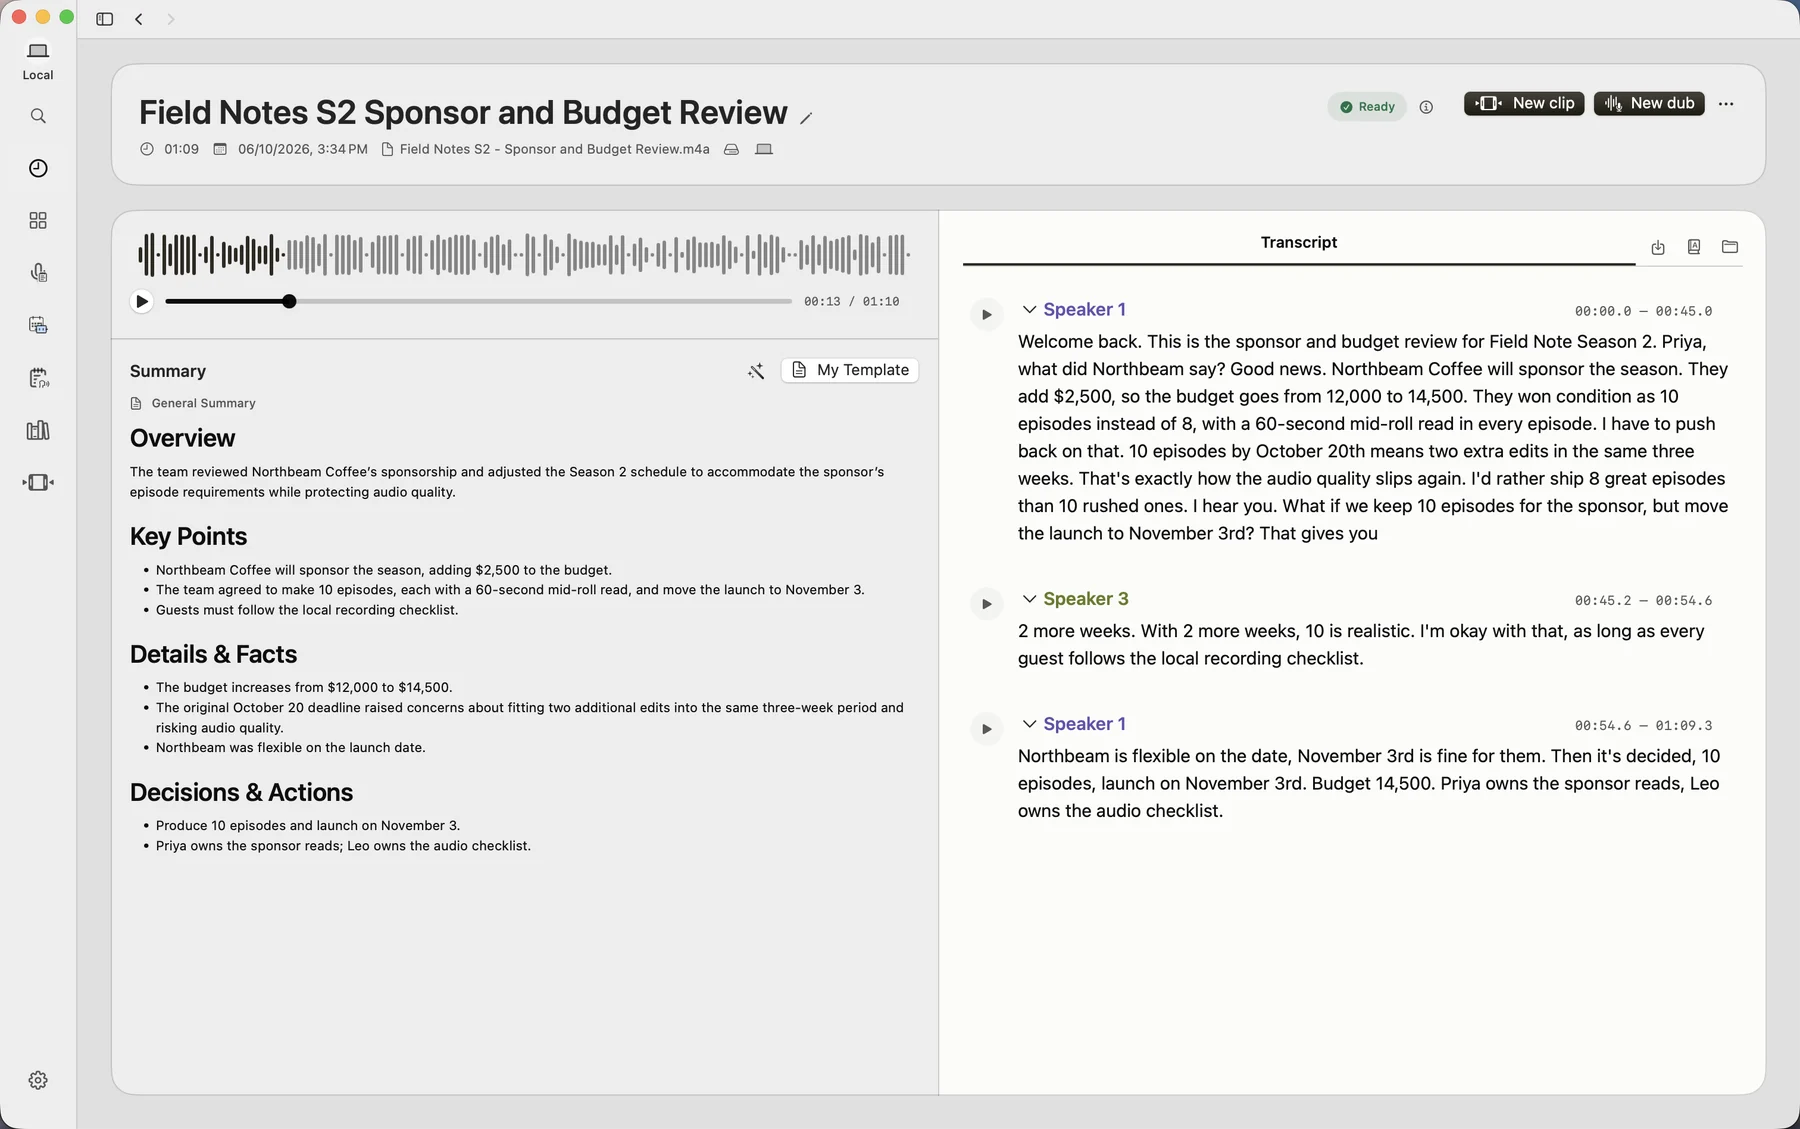The width and height of the screenshot is (1800, 1129).
Task: Select the Transcript tab
Action: (1298, 242)
